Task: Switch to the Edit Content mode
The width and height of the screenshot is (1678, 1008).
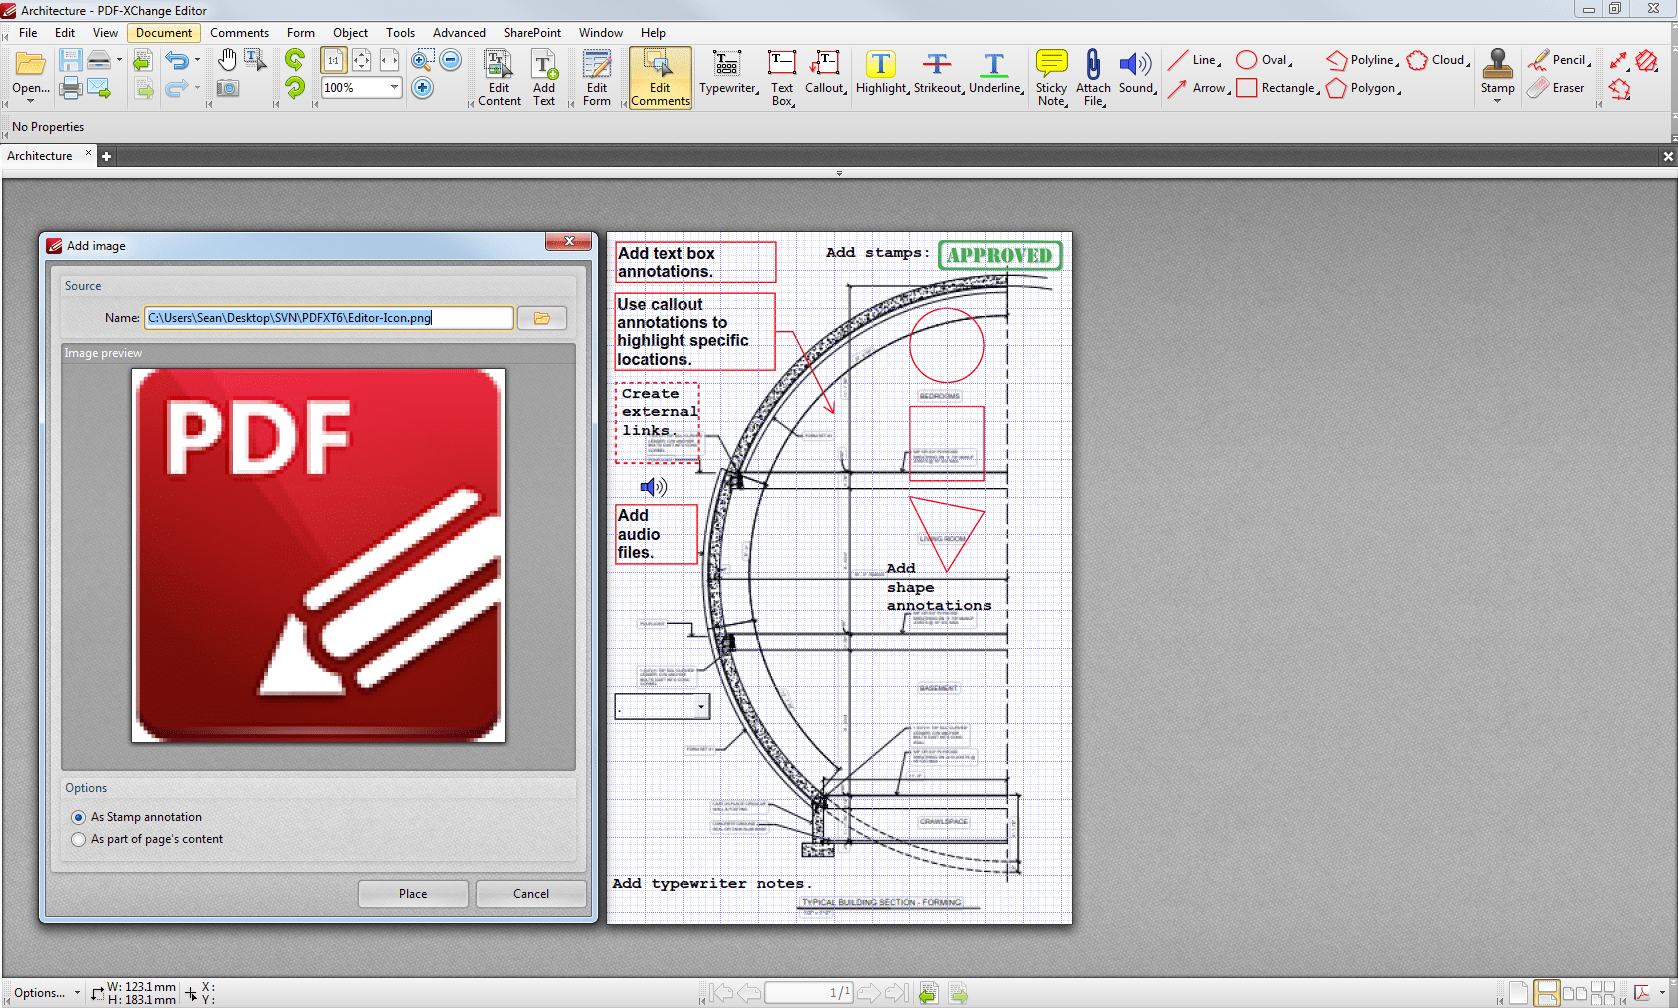Action: [x=497, y=75]
